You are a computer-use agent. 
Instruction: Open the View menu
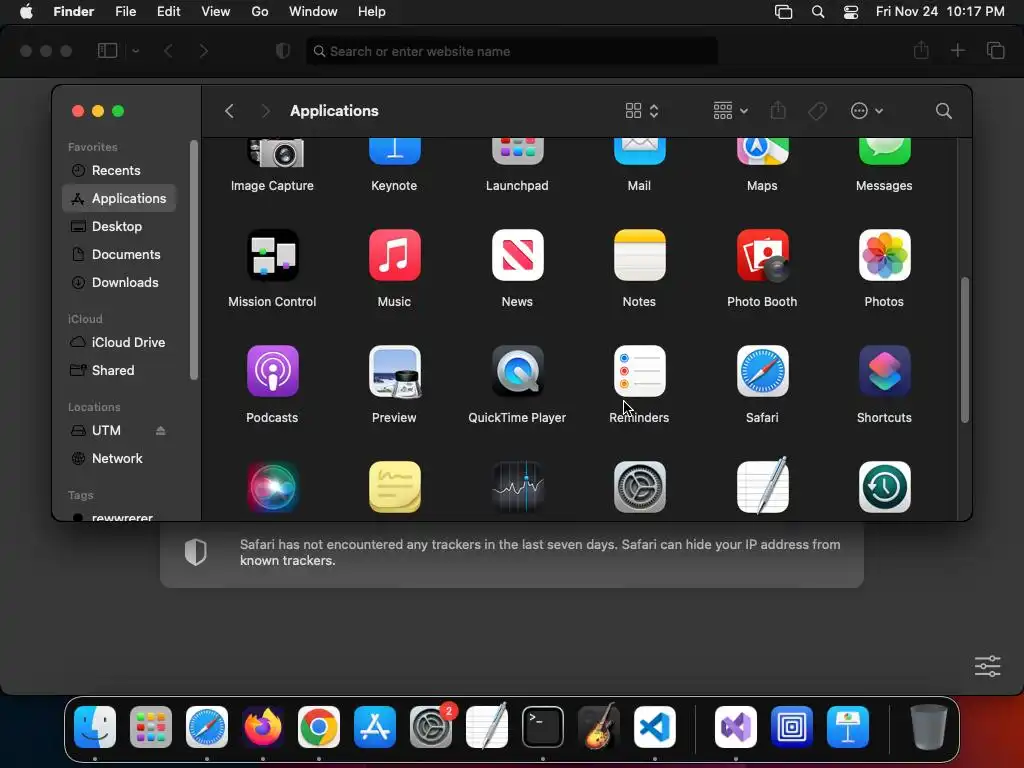point(216,12)
